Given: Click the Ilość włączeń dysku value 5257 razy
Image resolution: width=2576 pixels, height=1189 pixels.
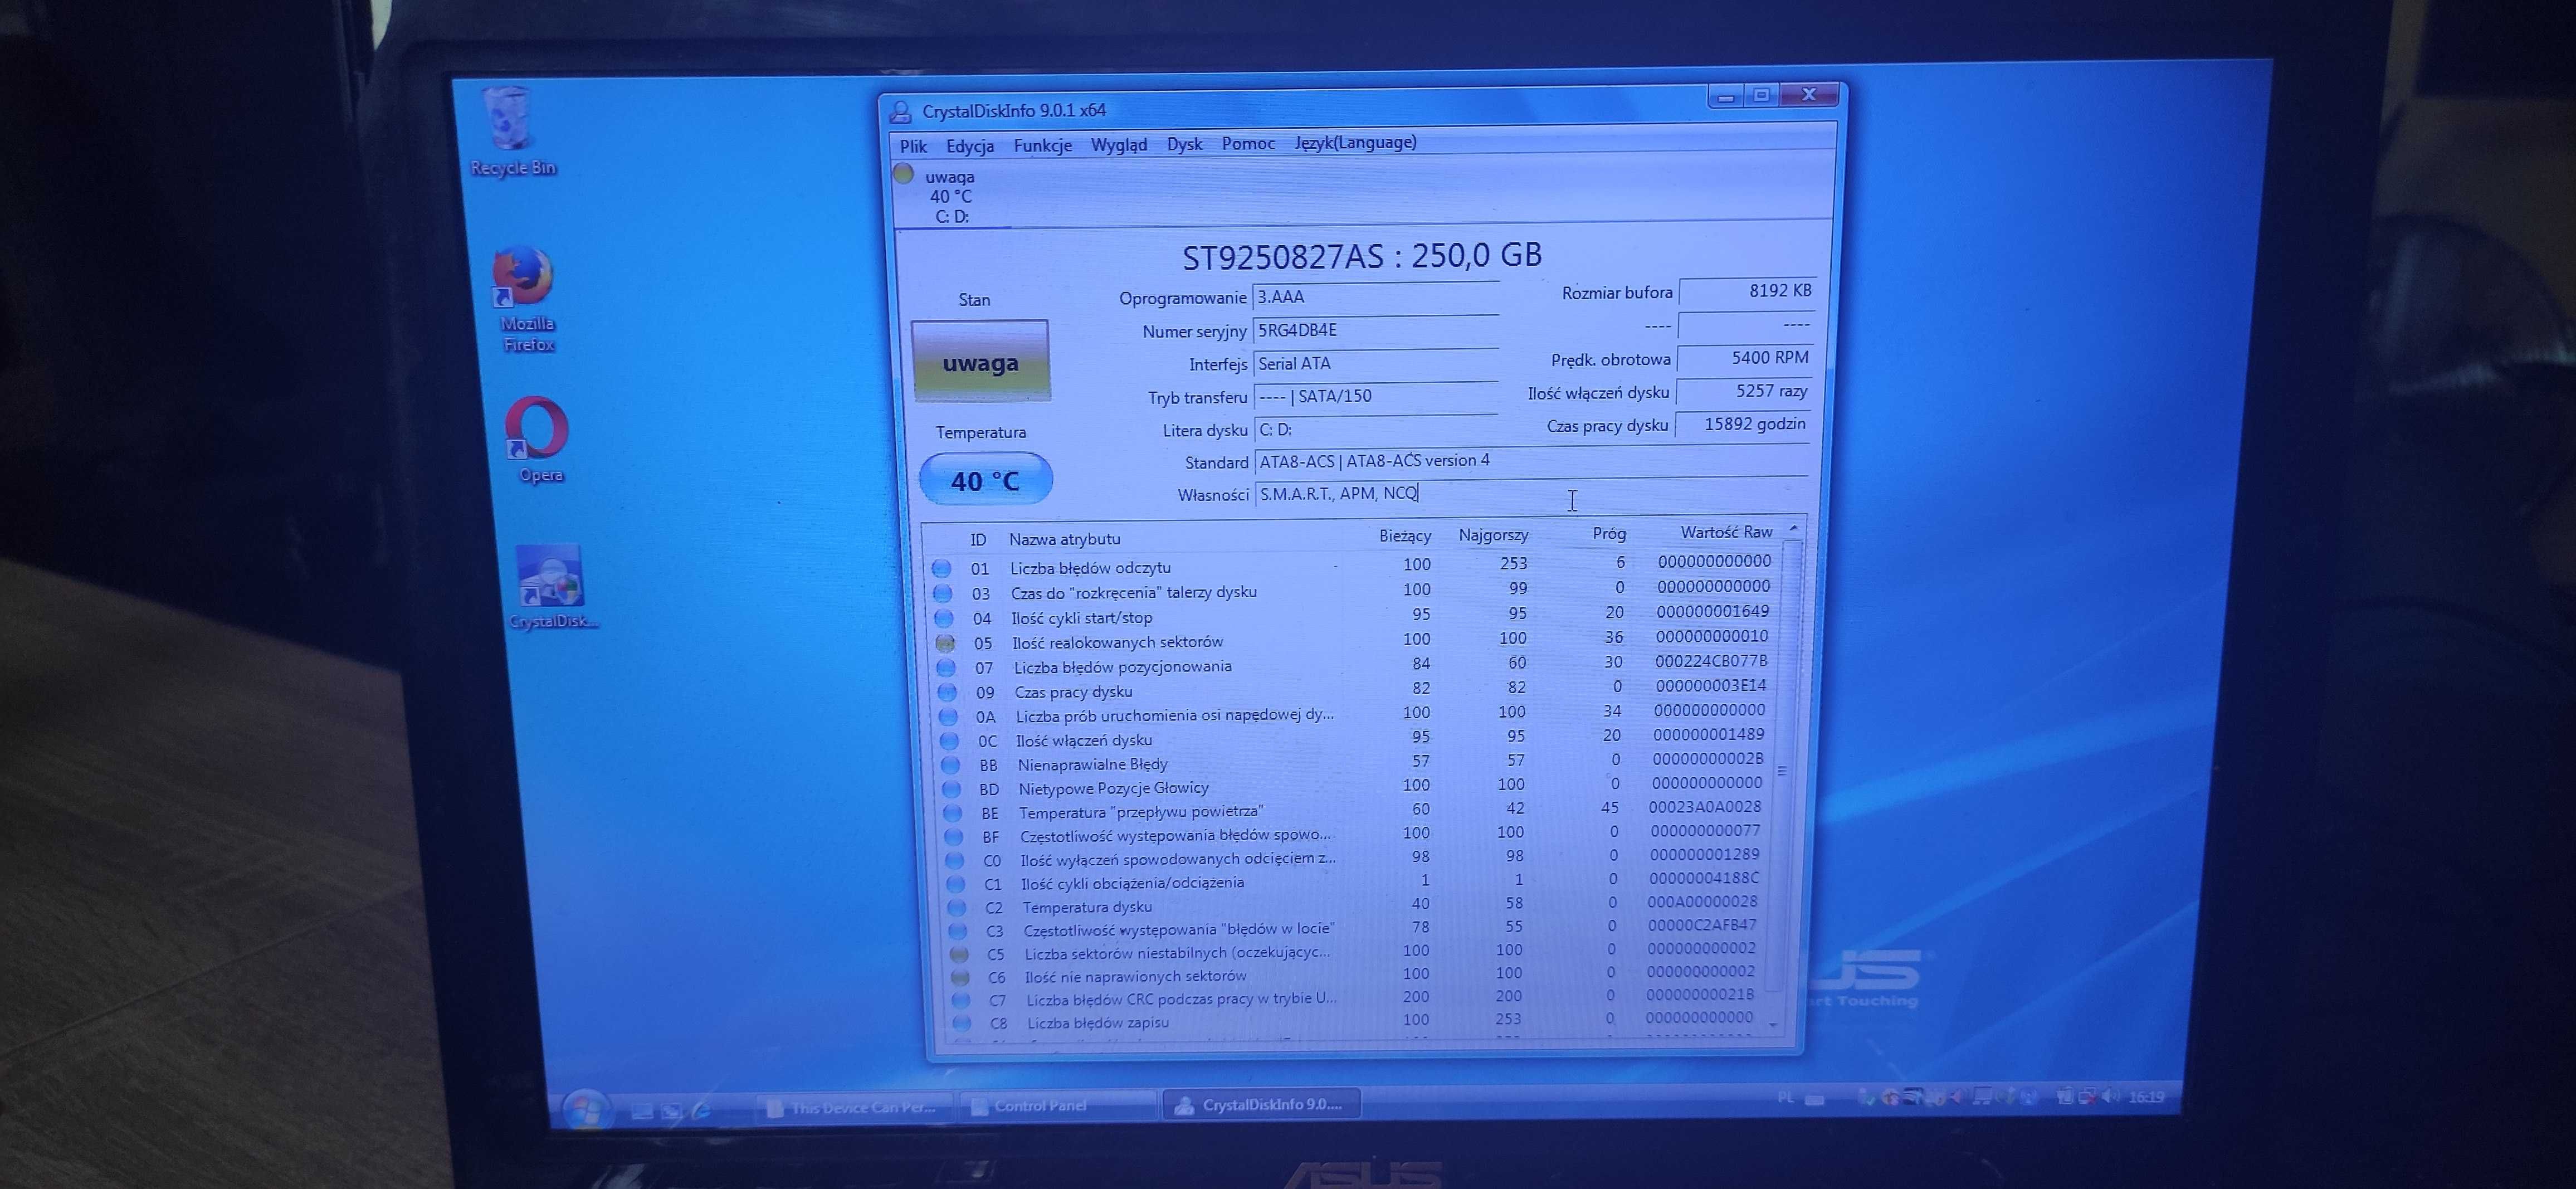Looking at the screenshot, I should tap(1744, 391).
